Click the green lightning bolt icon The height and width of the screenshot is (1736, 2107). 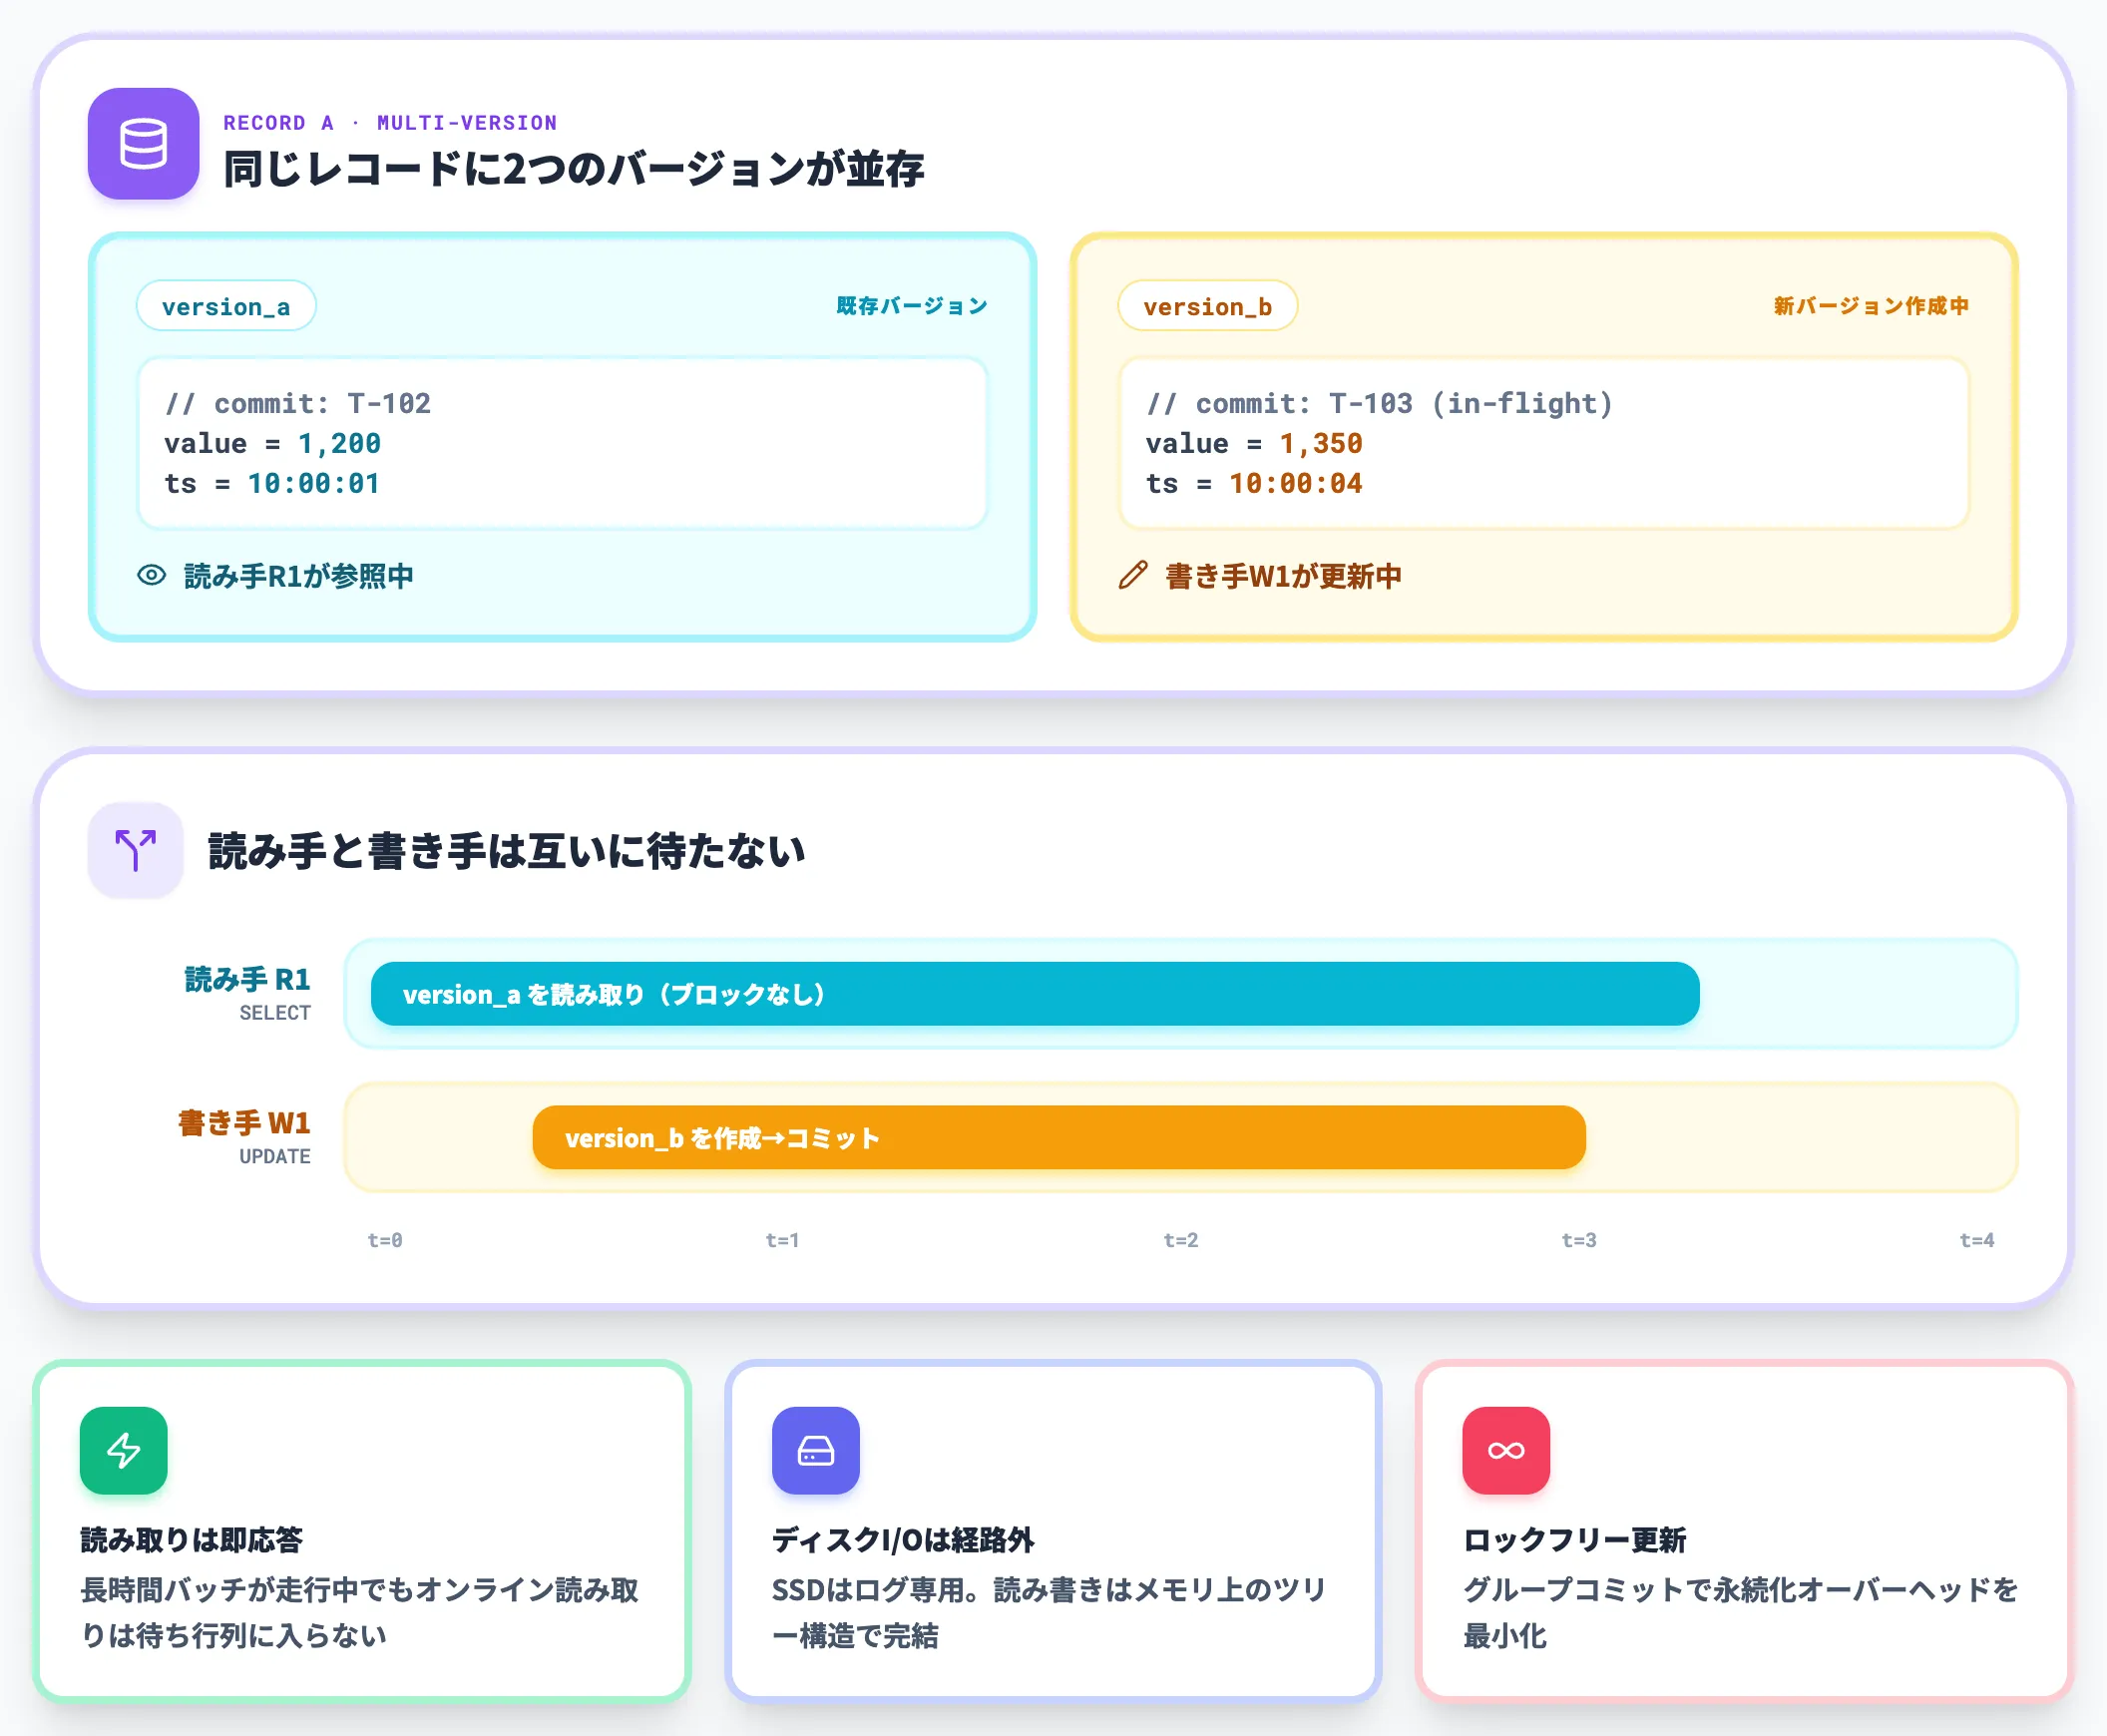[x=124, y=1450]
